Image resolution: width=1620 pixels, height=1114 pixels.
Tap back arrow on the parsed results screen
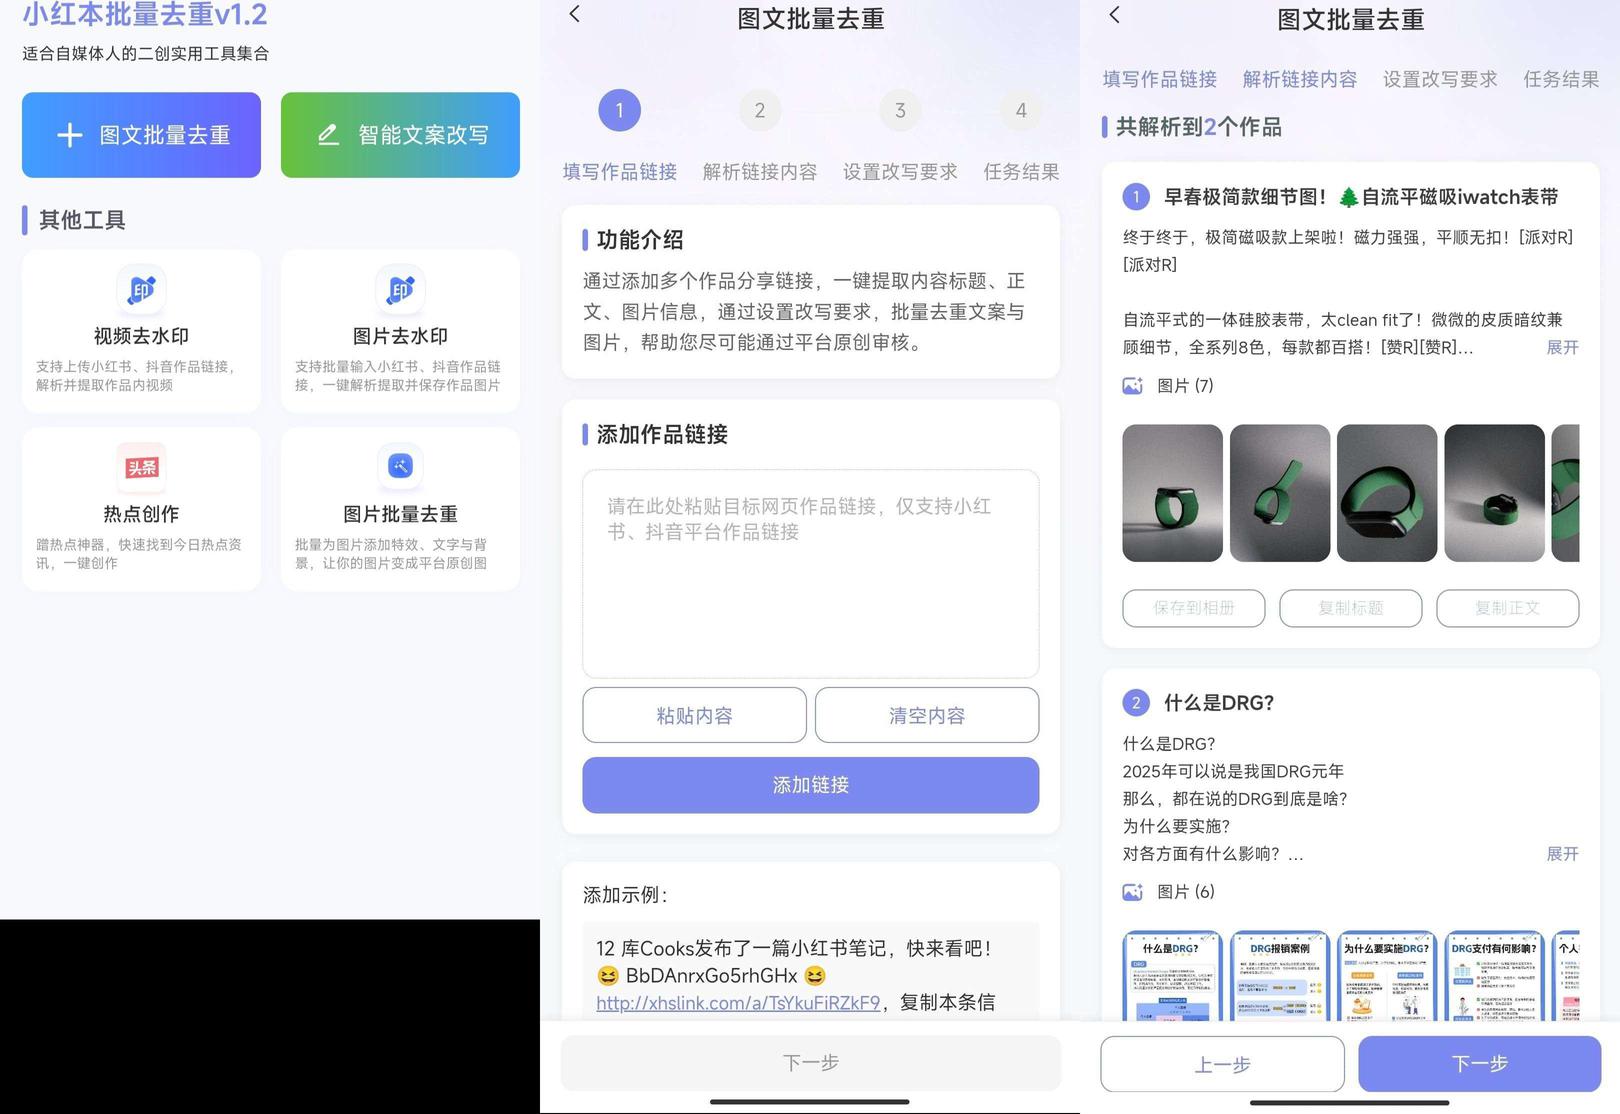pos(1115,15)
